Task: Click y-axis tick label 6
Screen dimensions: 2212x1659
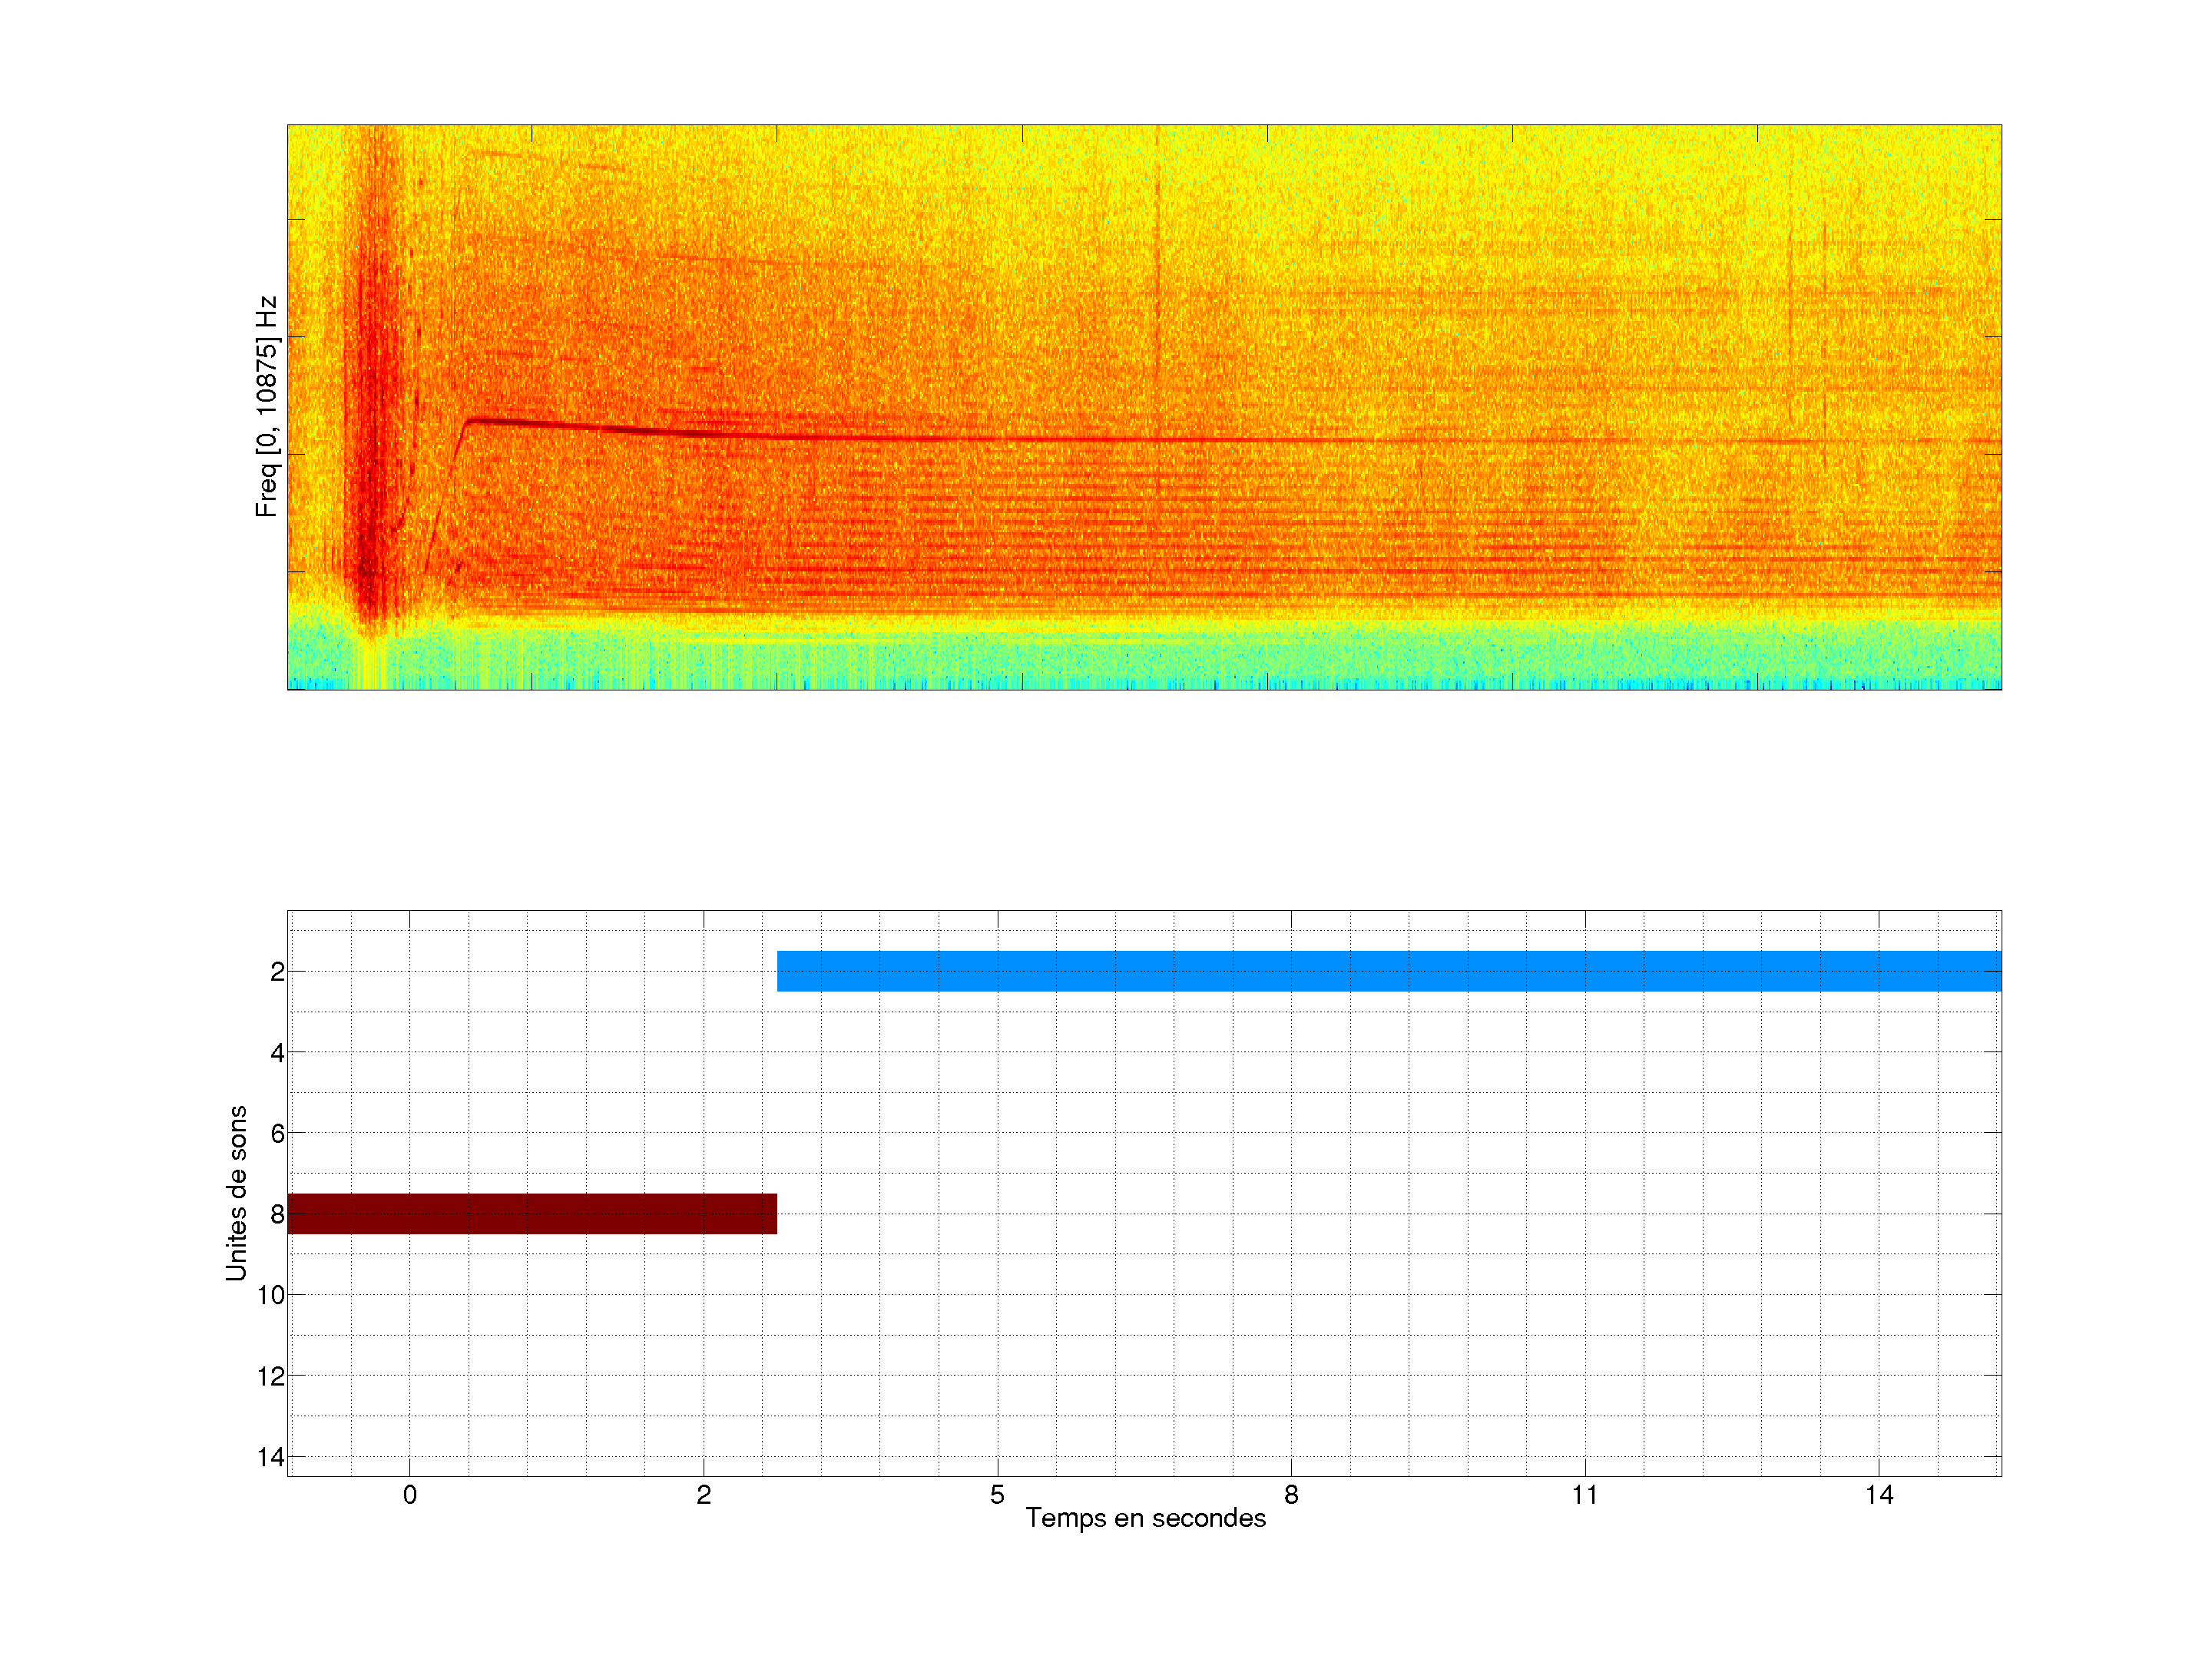Action: (x=277, y=1133)
